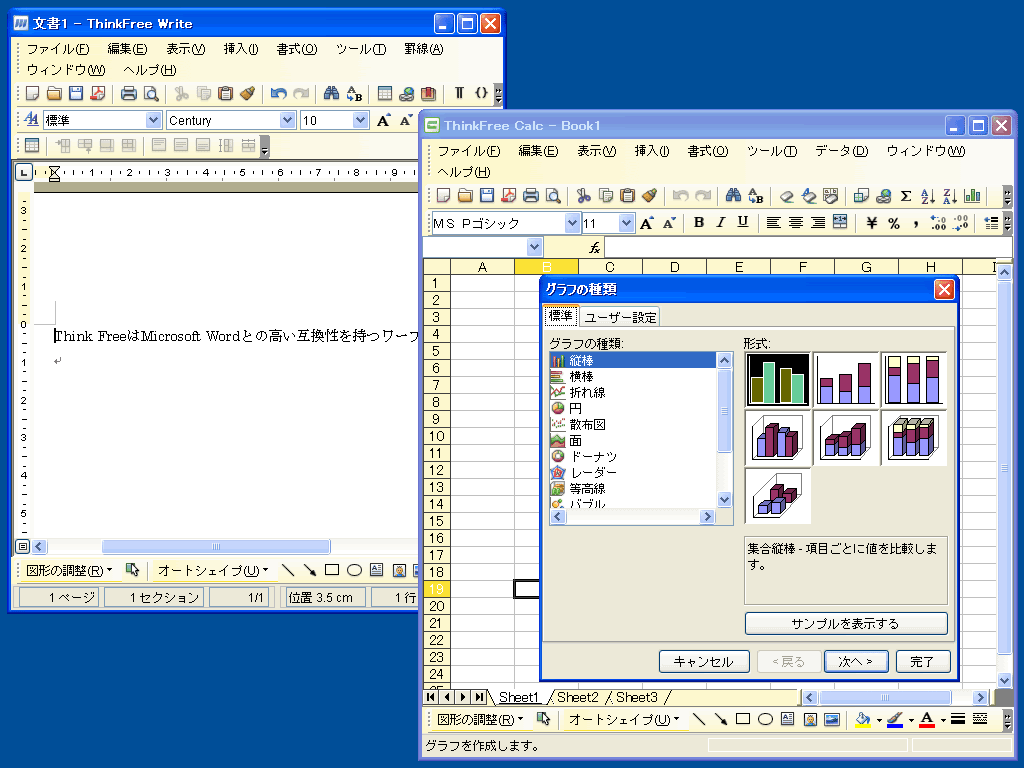
Task: Click the Sort ascending icon in Calc
Action: [927, 195]
